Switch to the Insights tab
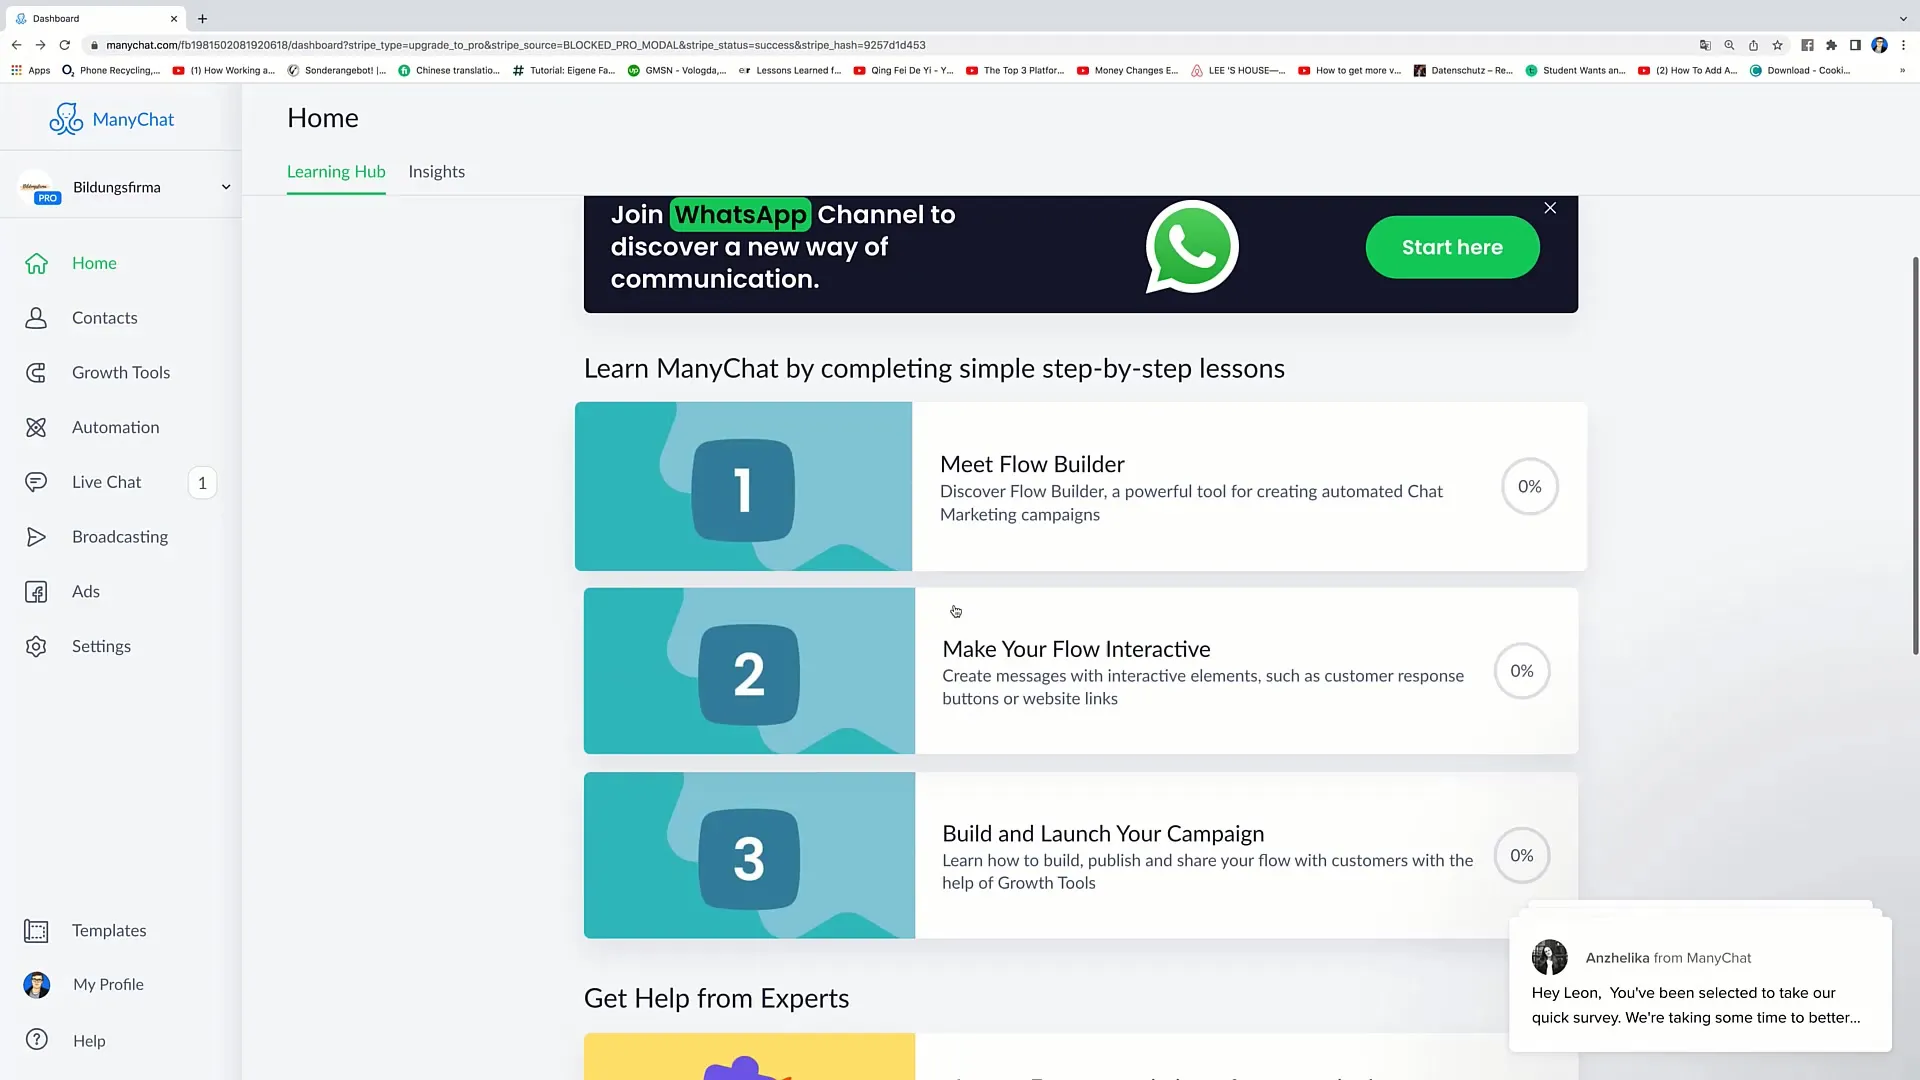This screenshot has height=1080, width=1920. [435, 170]
